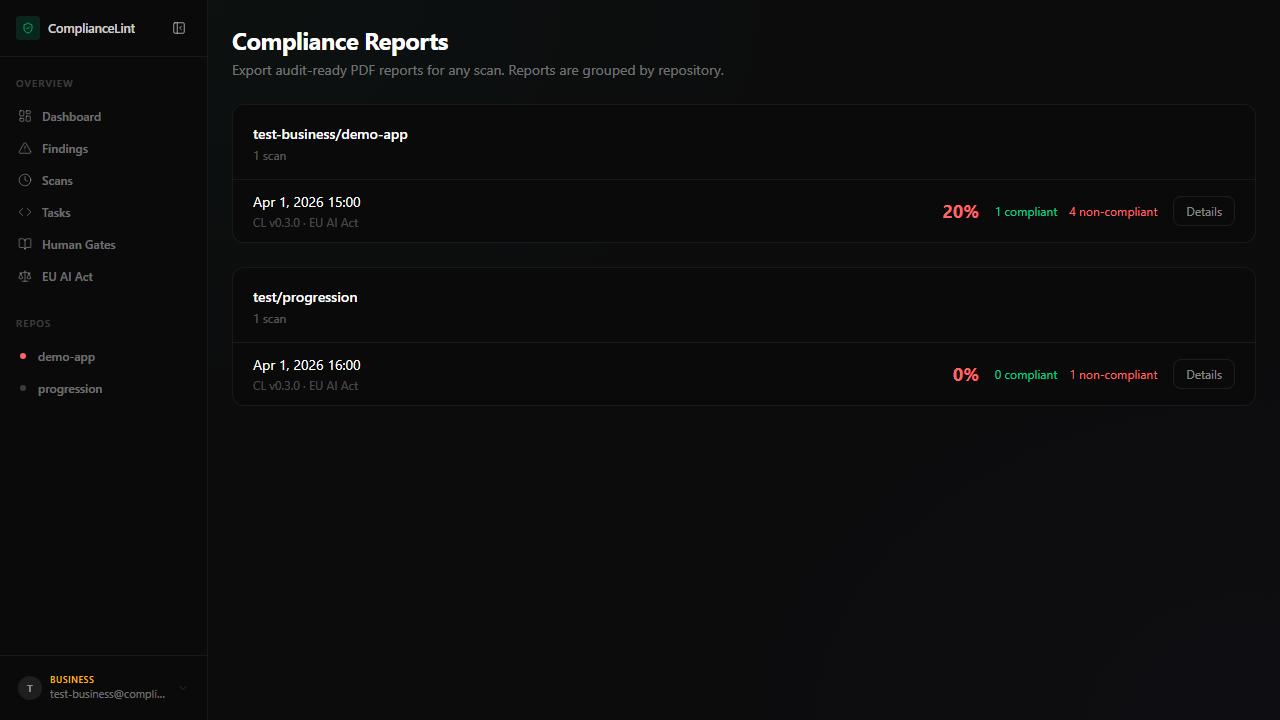This screenshot has width=1280, height=720.
Task: Expand the test-business/demo-app report group header
Action: [x=743, y=143]
